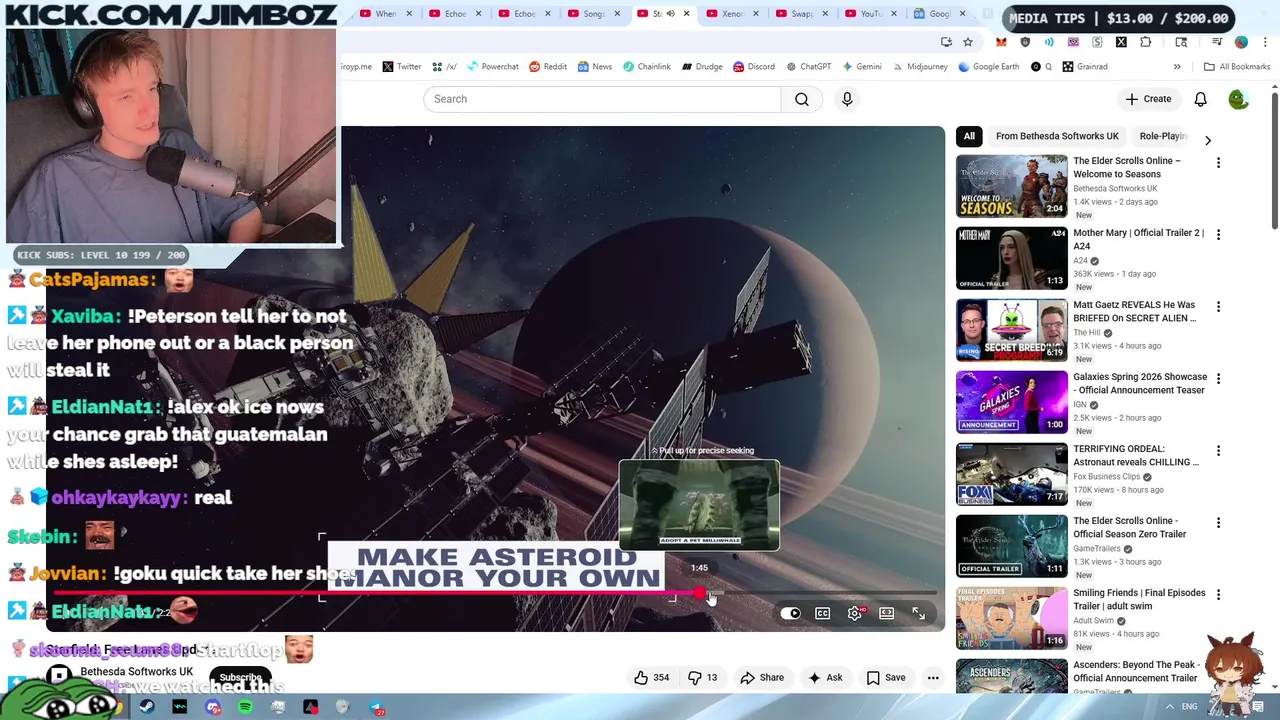
Task: Open Telegram from the taskbar
Action: coord(377,707)
